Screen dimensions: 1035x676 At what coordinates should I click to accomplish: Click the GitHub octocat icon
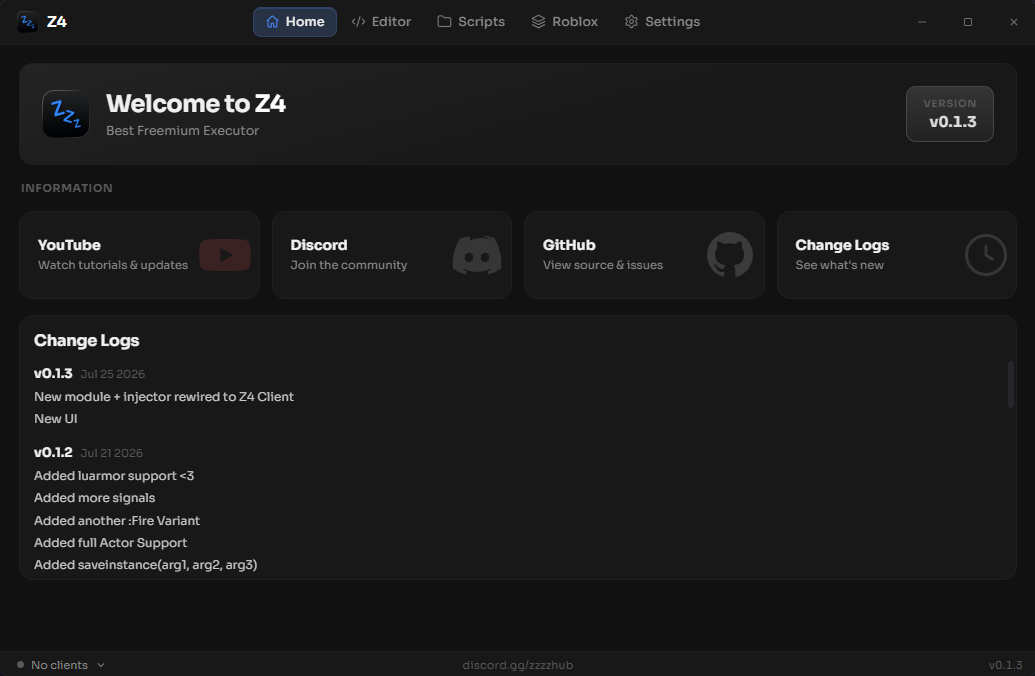[729, 255]
